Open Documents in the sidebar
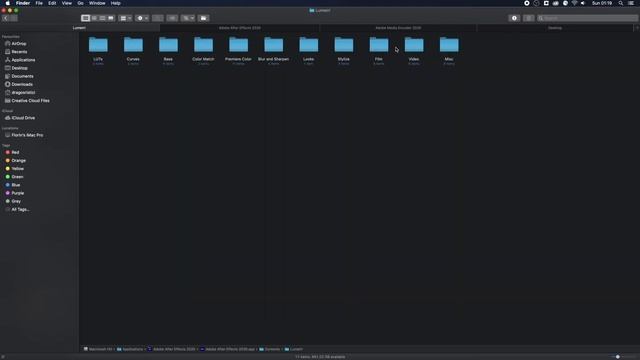 (22, 76)
